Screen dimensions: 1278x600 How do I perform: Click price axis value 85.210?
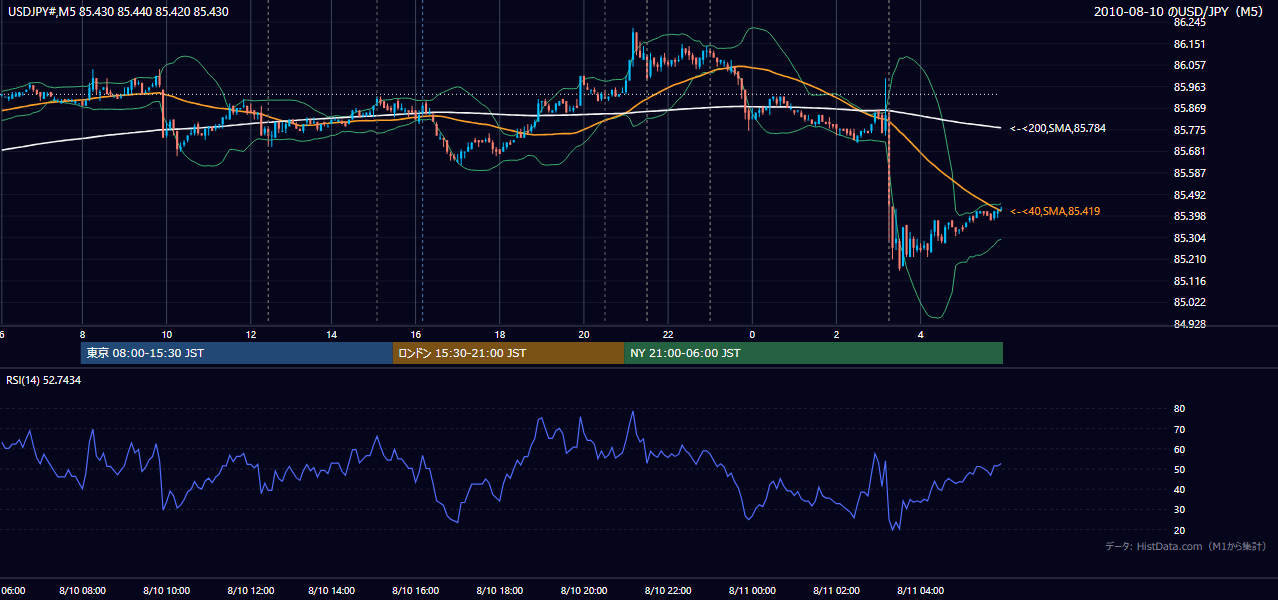(1189, 259)
